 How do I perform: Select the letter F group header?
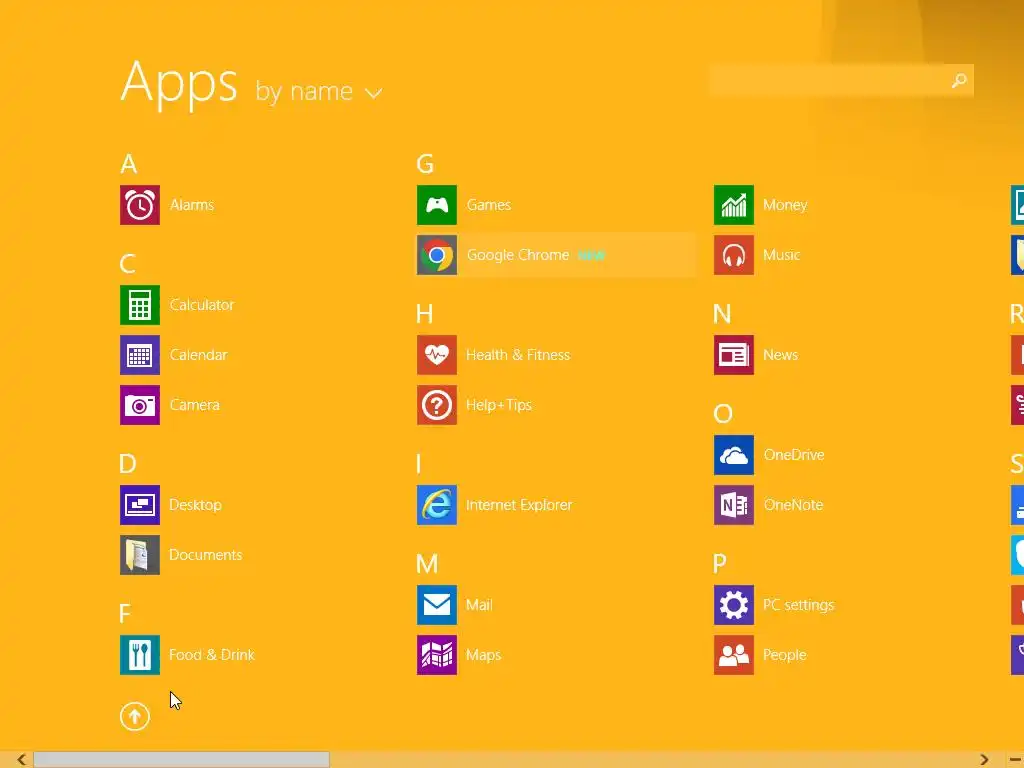click(x=125, y=614)
